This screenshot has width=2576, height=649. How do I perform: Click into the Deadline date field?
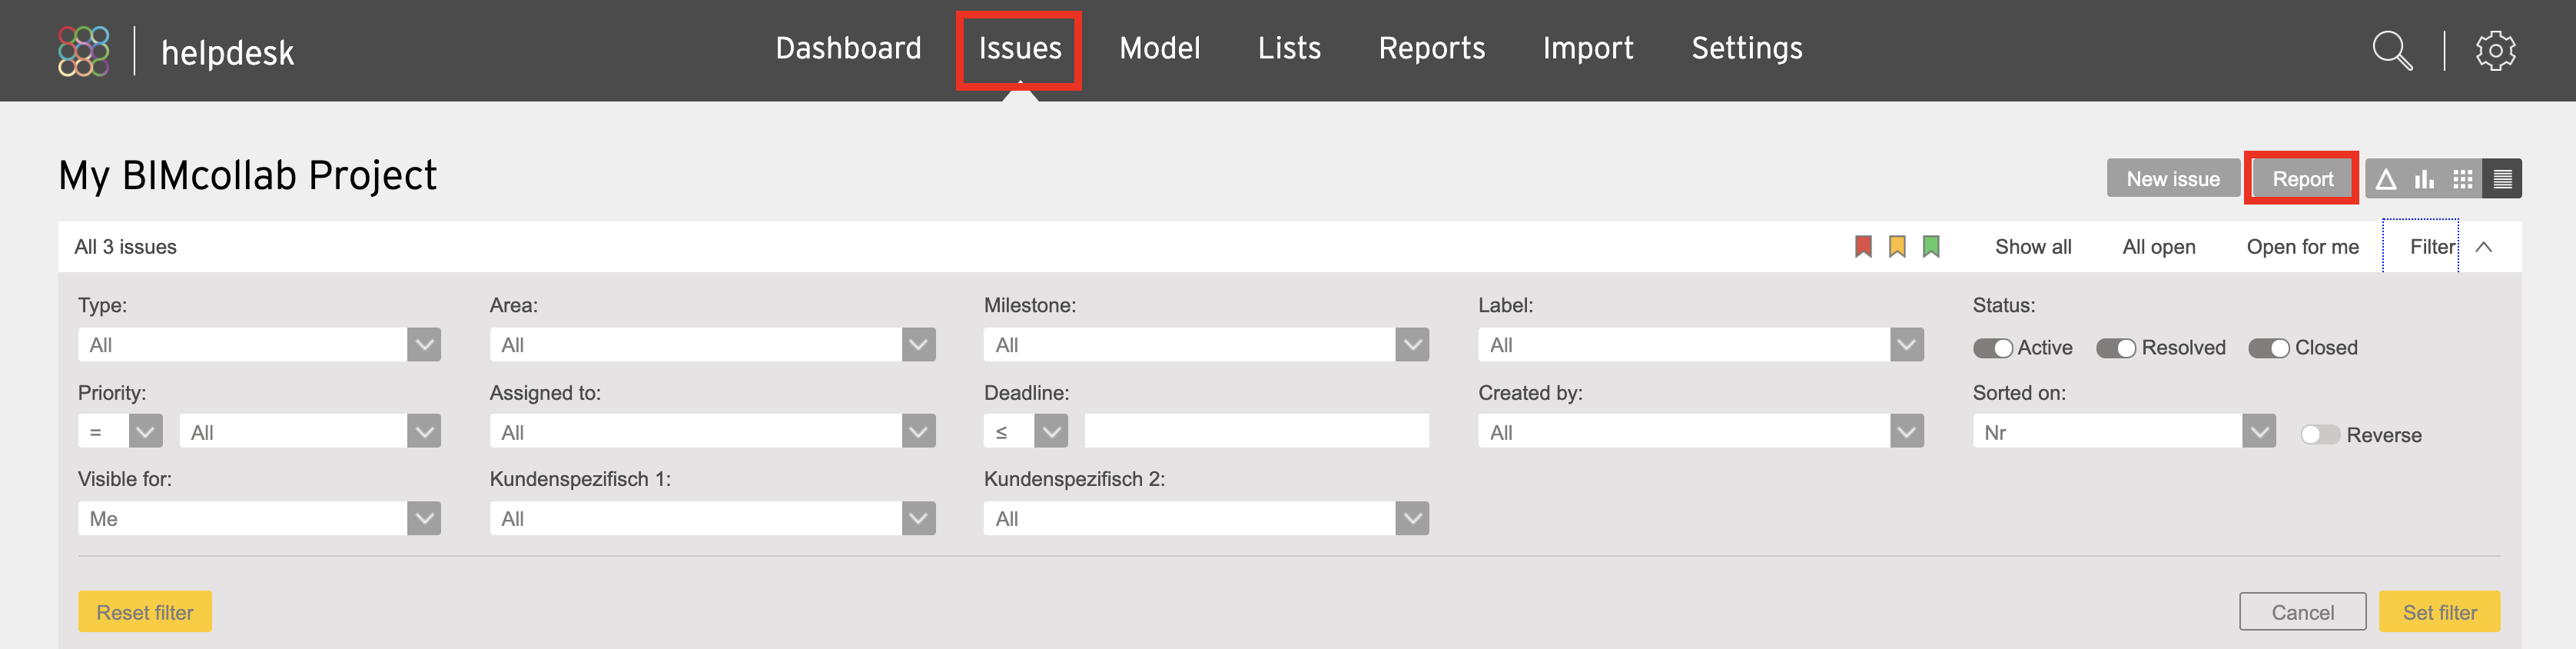[1256, 432]
